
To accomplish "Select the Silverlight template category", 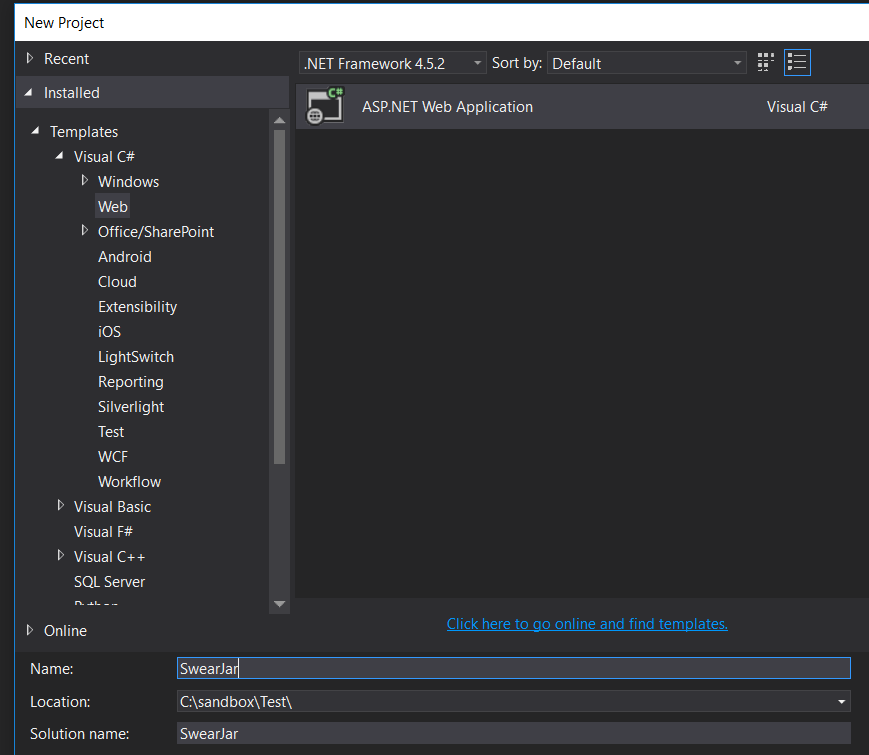I will (129, 406).
